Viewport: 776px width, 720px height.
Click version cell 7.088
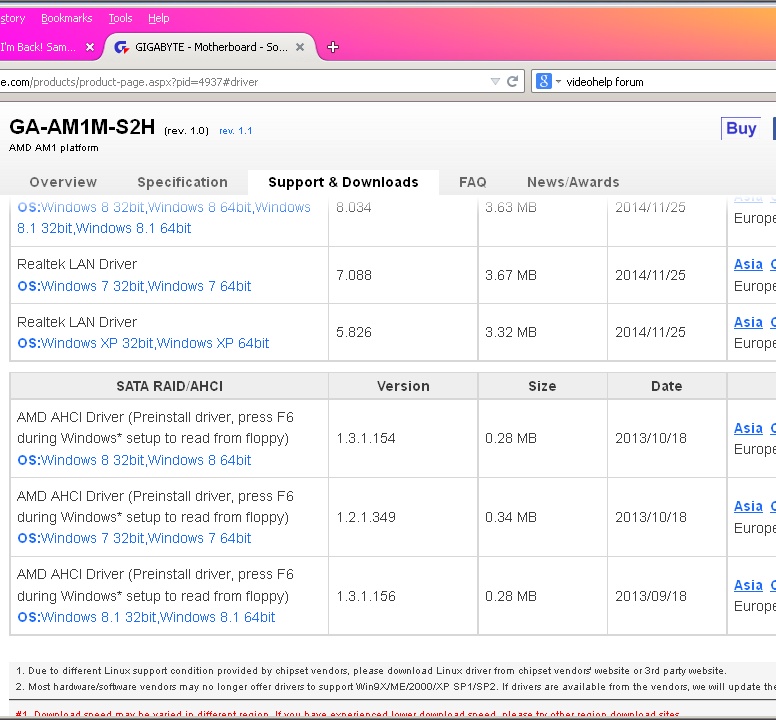[354, 275]
